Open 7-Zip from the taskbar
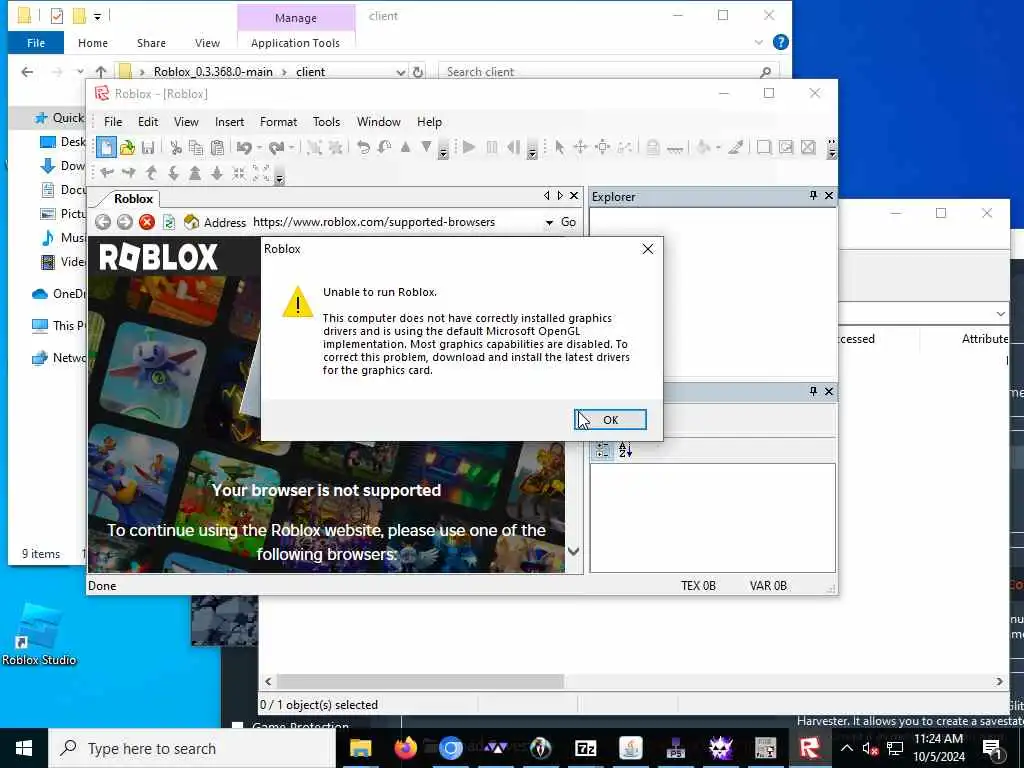 point(585,748)
